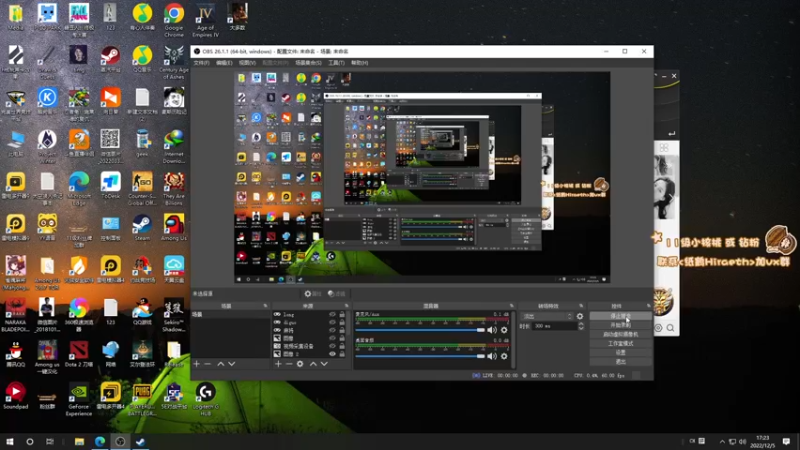Screen dimensions: 800x450
Task: Open source properties via gear in Sources toolbar
Action: click(x=300, y=364)
